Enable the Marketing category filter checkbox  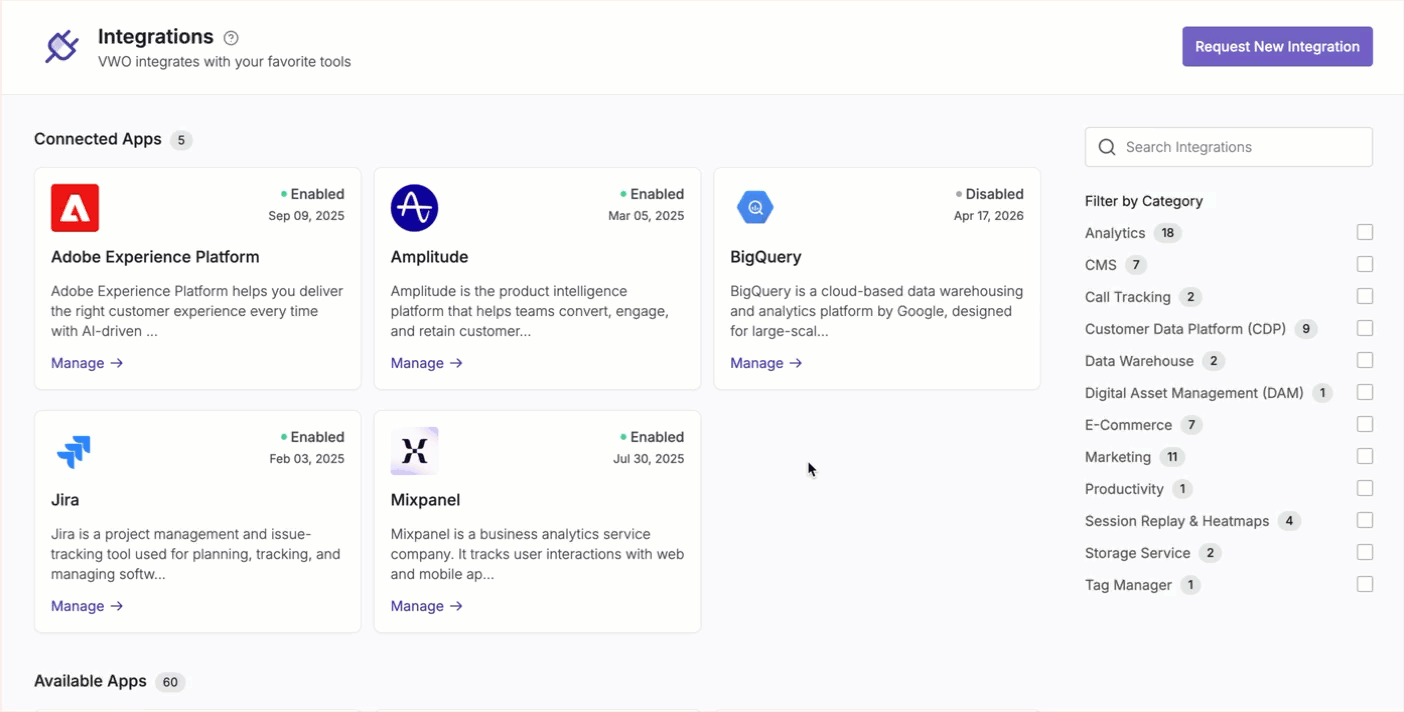(x=1365, y=456)
